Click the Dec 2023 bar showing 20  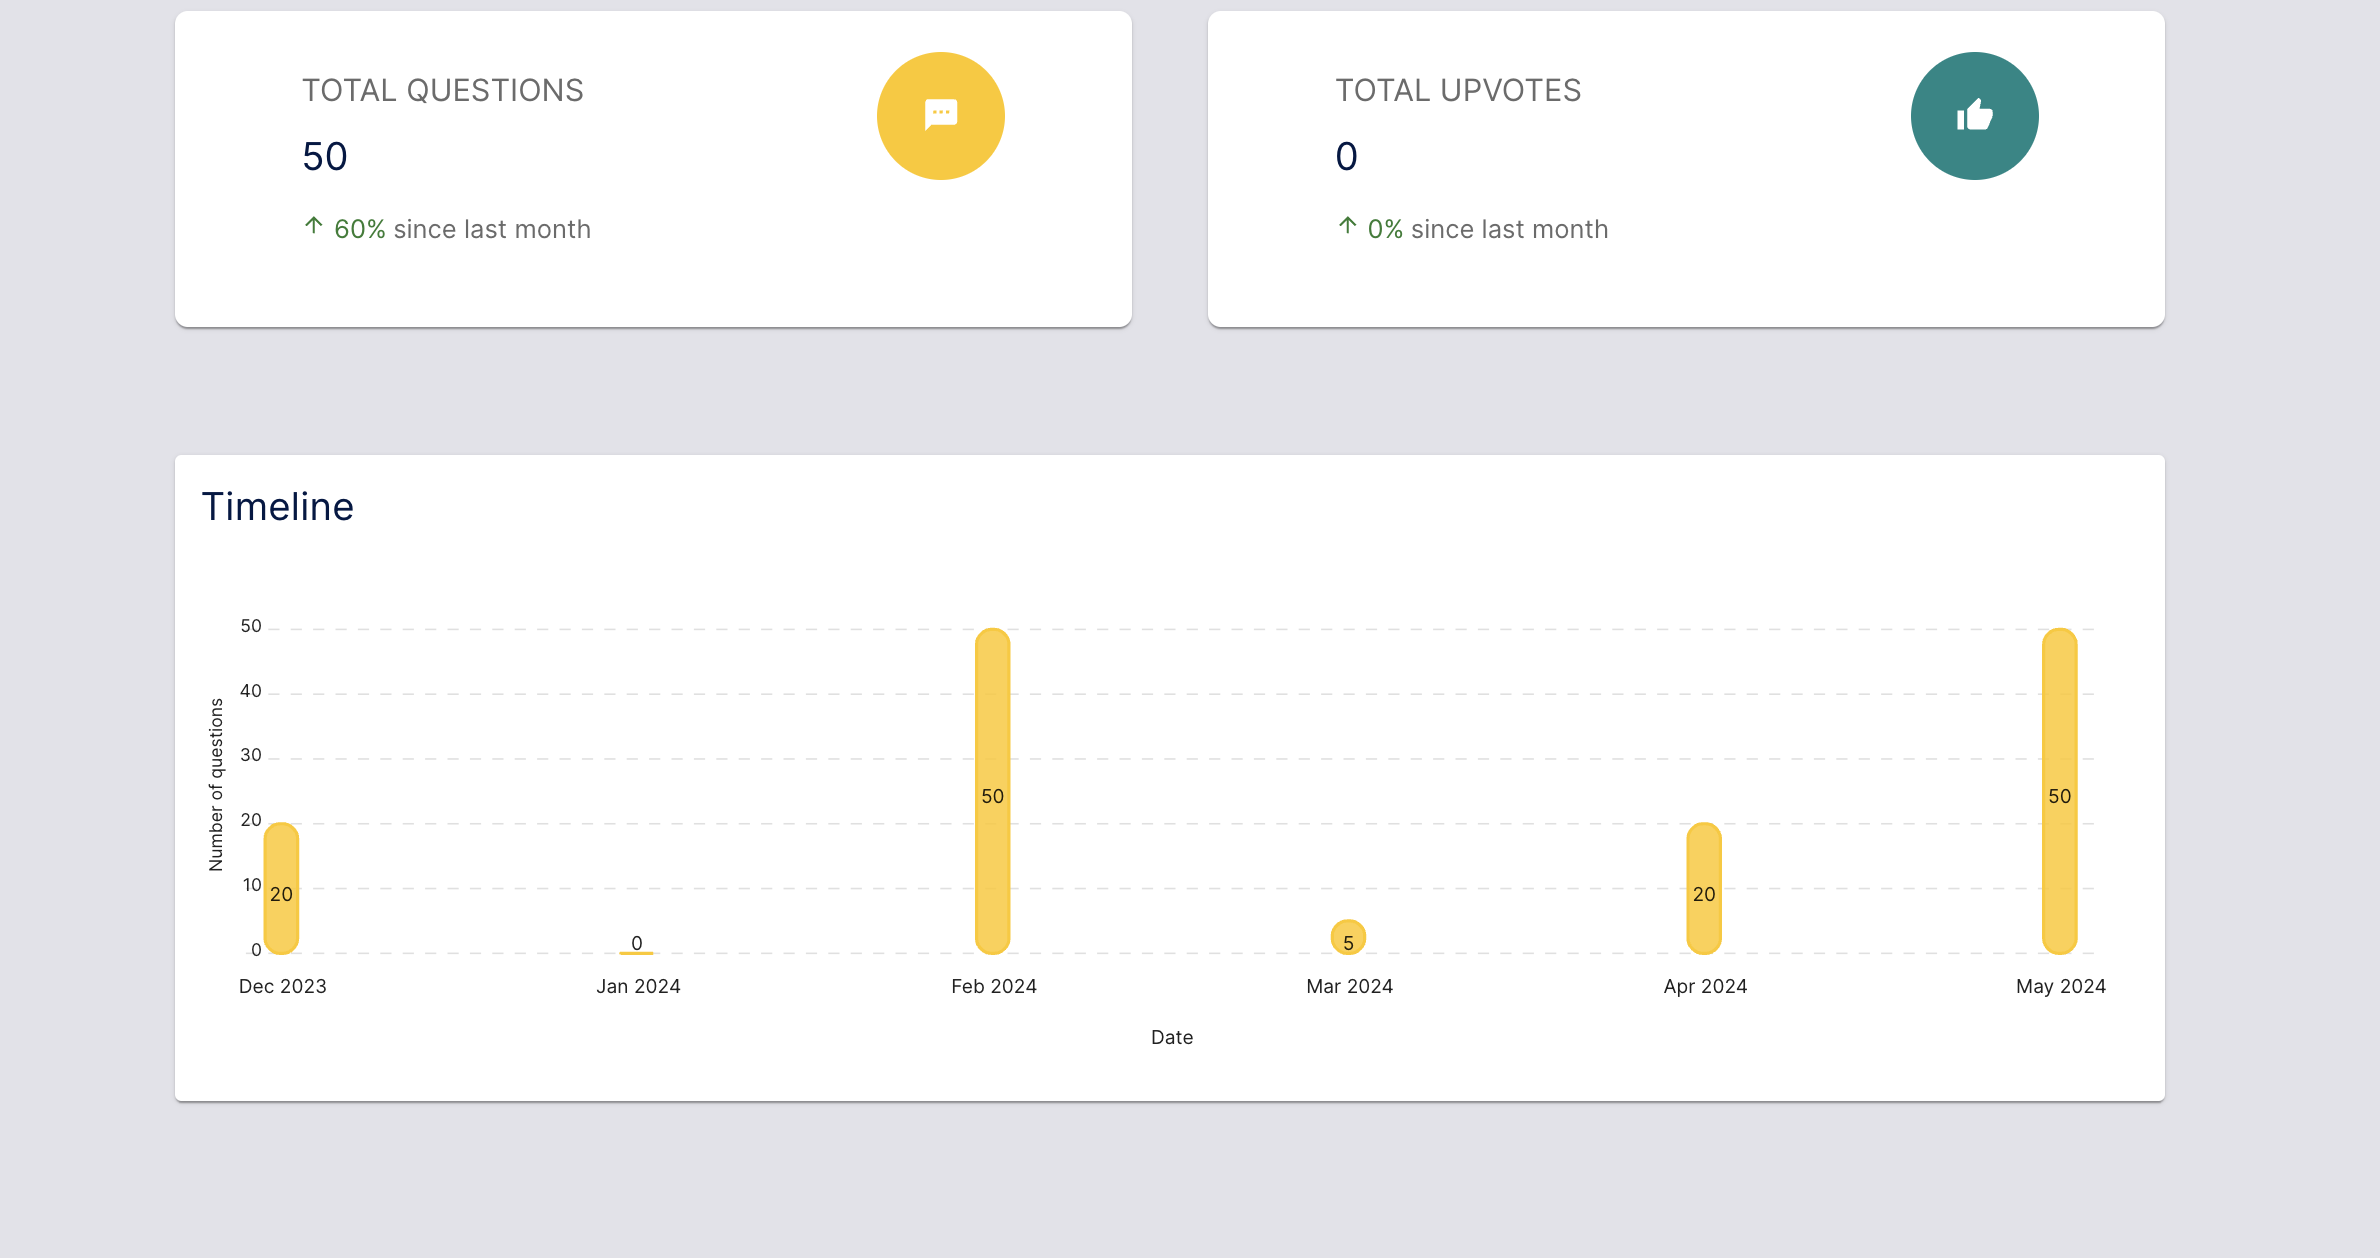coord(281,887)
